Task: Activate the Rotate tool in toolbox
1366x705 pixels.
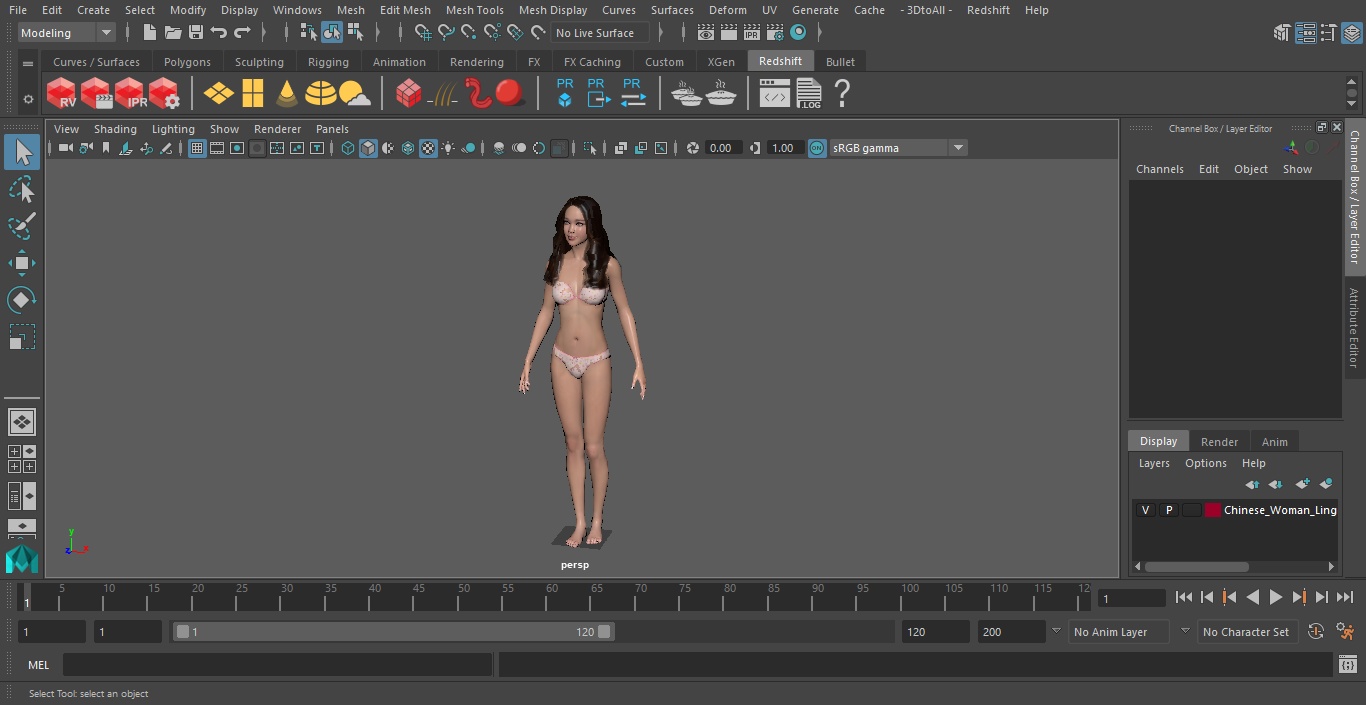Action: pyautogui.click(x=21, y=300)
